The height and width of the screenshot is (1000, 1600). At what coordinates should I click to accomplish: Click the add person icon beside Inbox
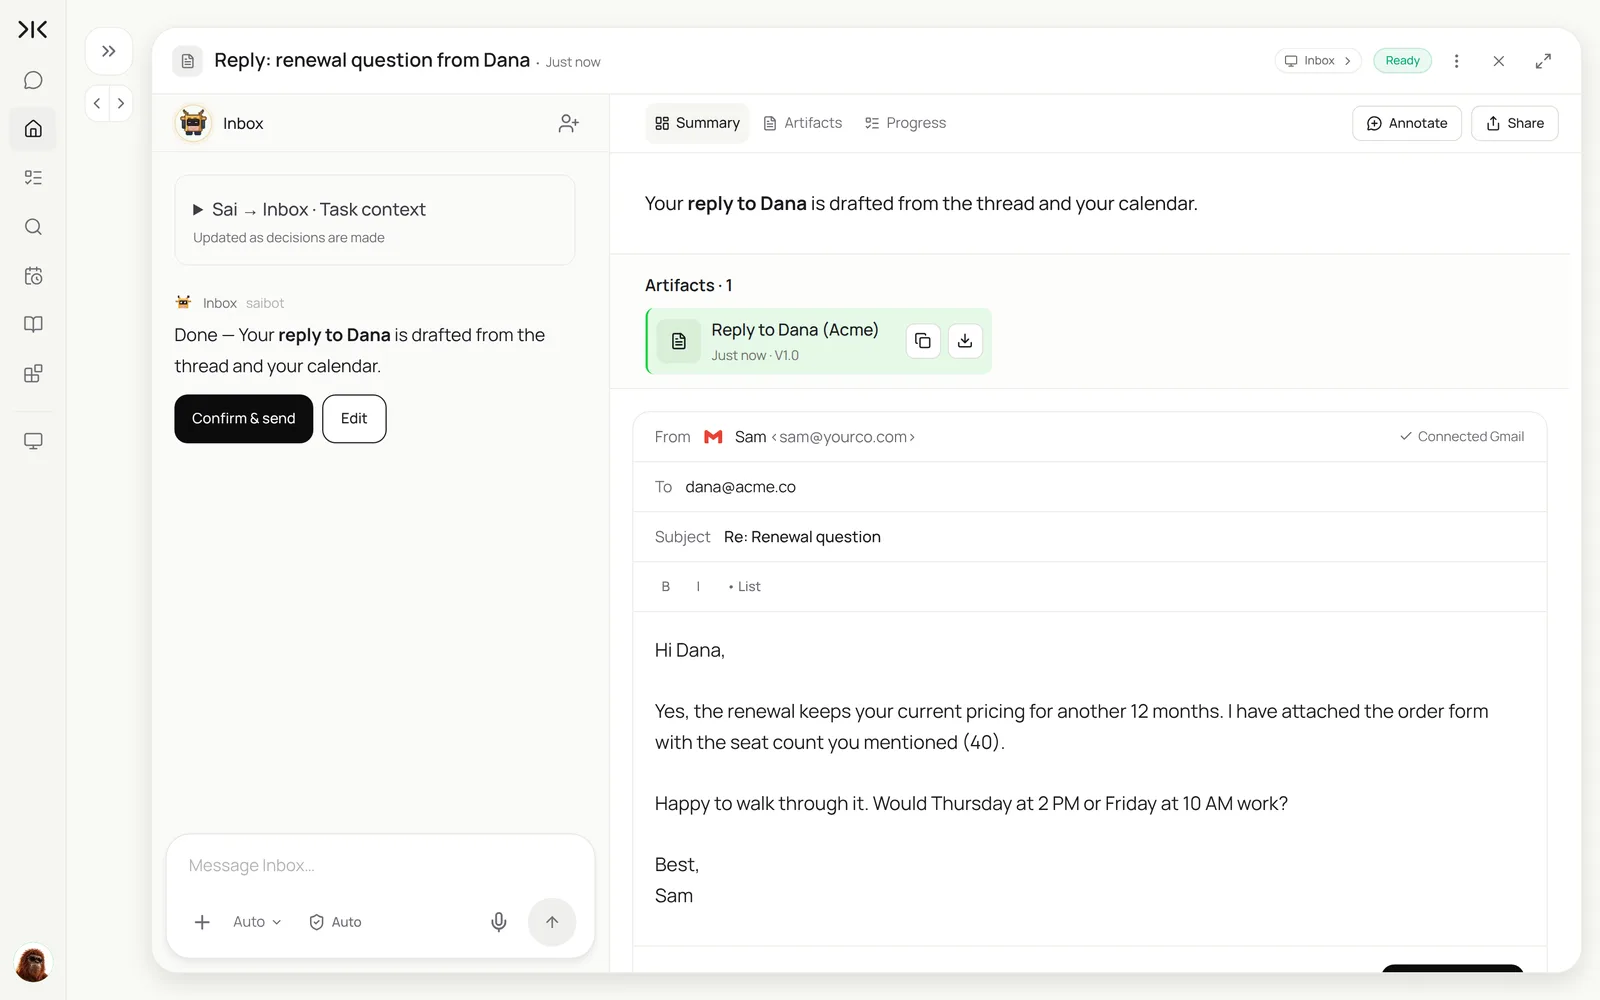point(568,123)
